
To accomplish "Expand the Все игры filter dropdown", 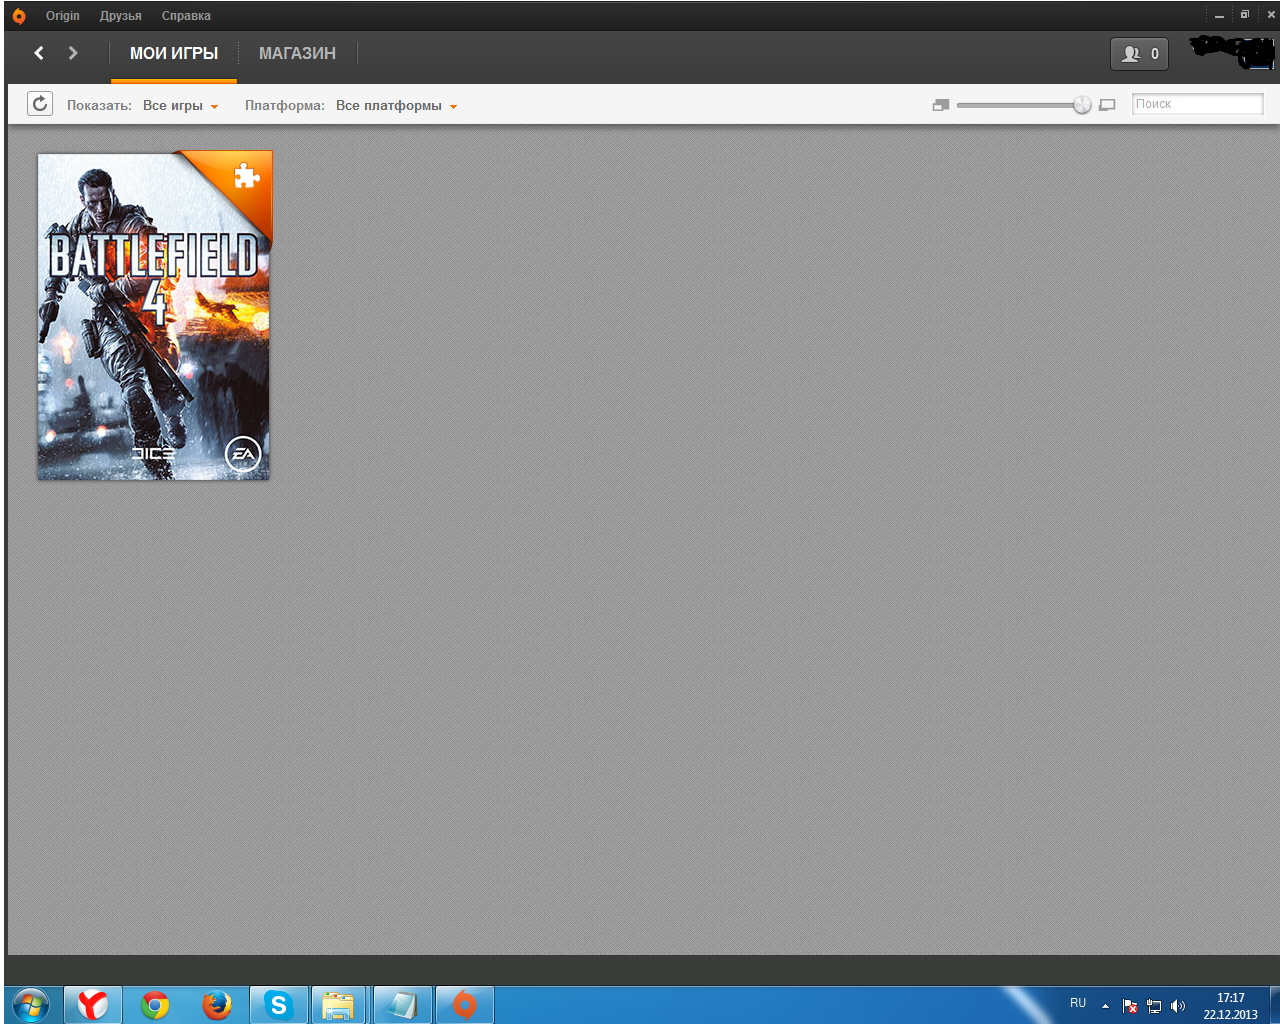I will tap(180, 105).
